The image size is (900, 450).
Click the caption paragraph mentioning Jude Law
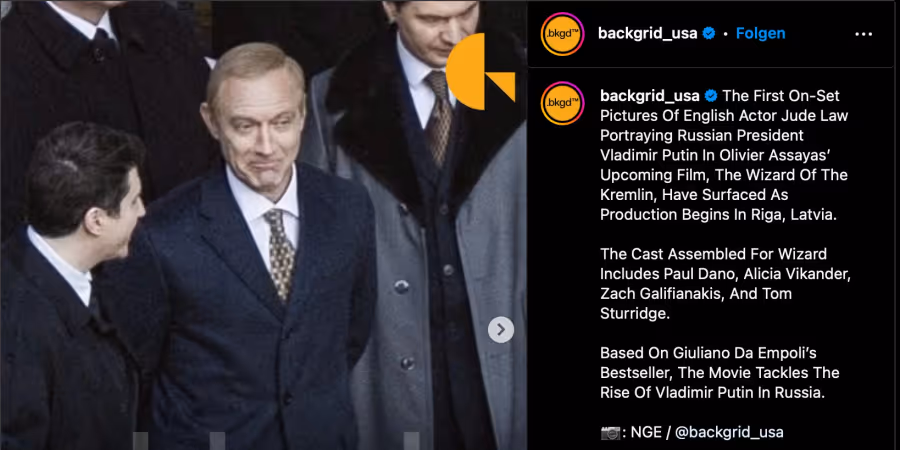click(724, 155)
